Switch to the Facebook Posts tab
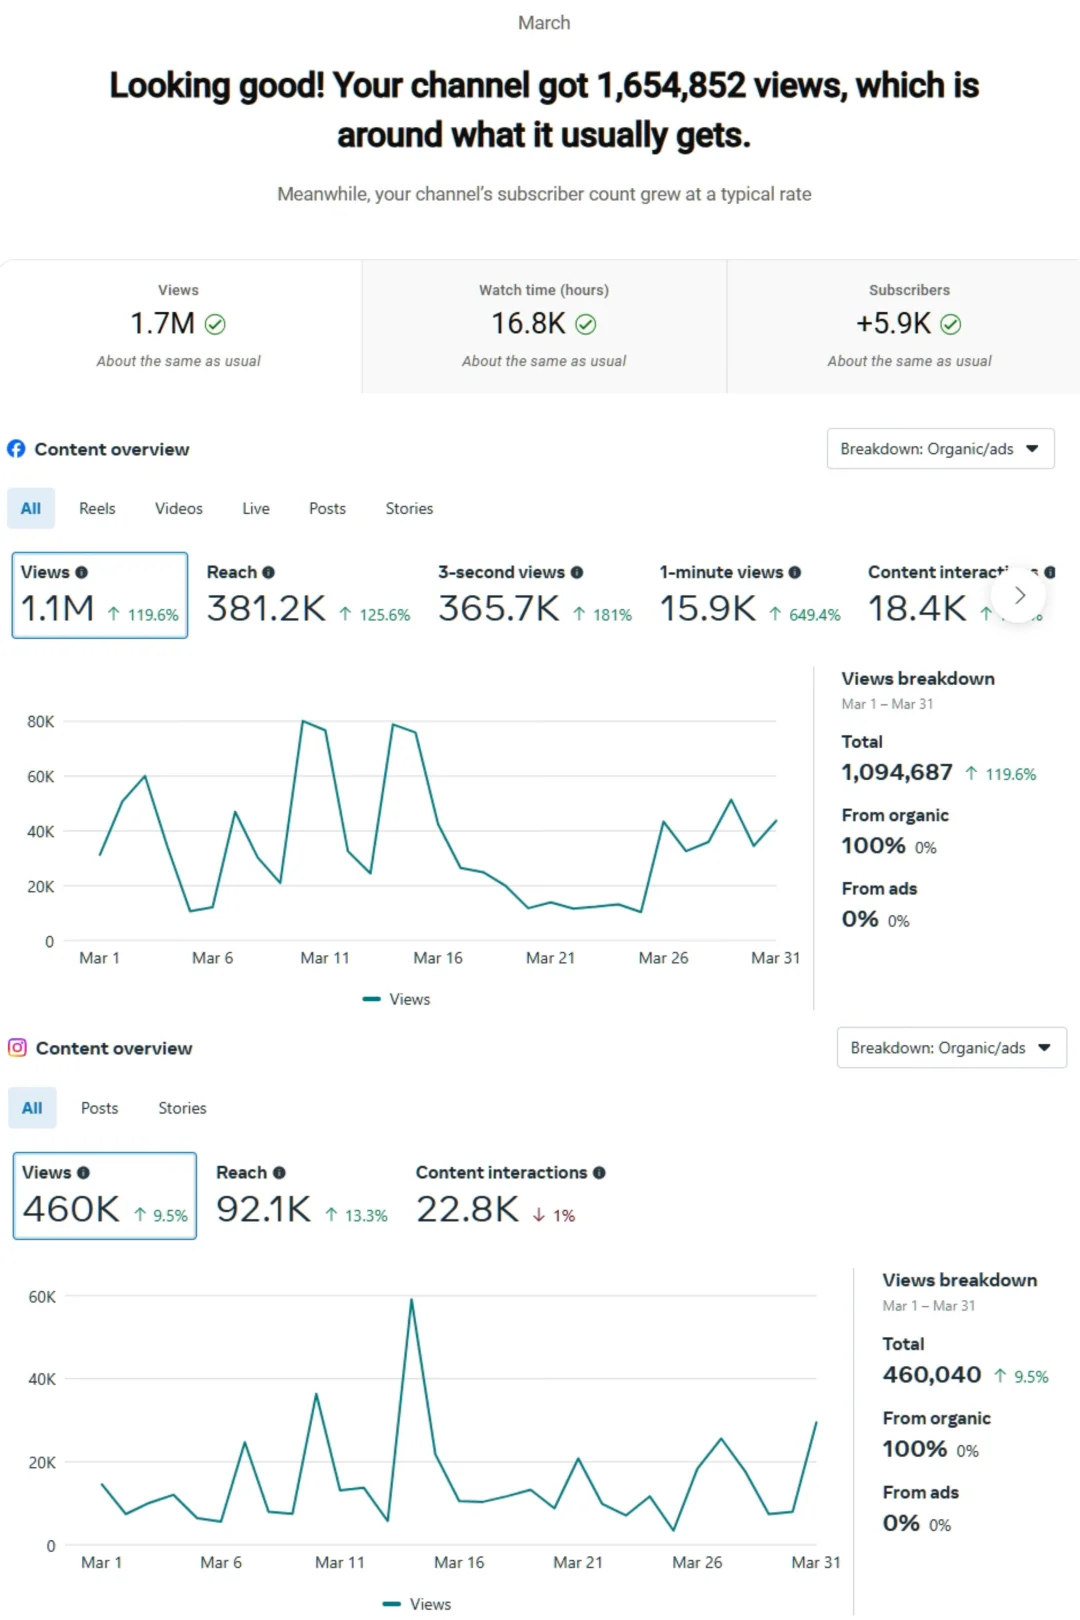The width and height of the screenshot is (1080, 1620). 327,508
